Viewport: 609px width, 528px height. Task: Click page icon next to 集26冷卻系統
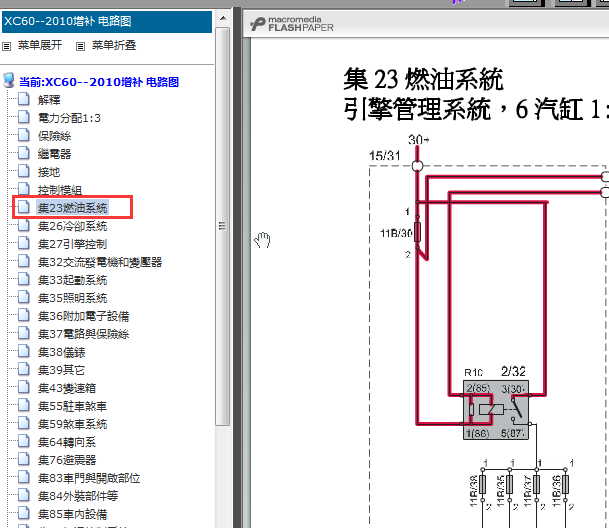point(24,225)
